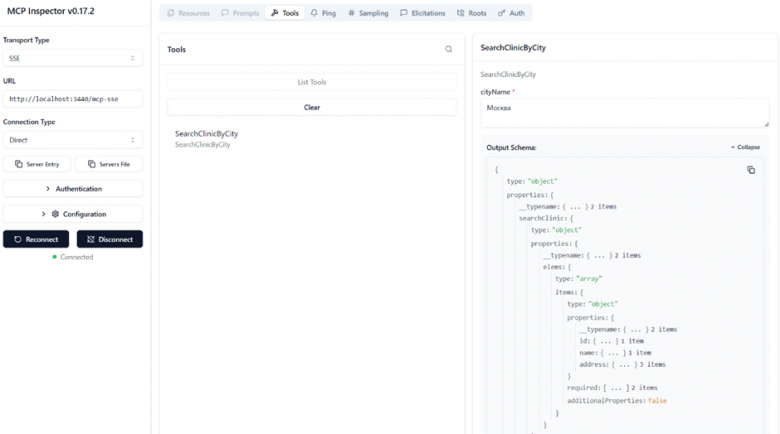The height and width of the screenshot is (434, 780).
Task: Click the searchClinic property key
Action: pos(543,218)
